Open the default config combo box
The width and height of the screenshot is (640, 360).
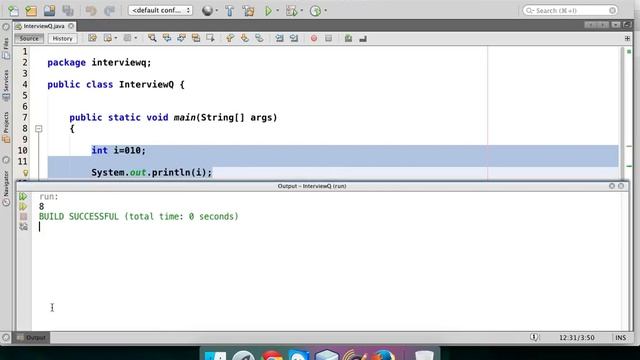pyautogui.click(x=160, y=10)
